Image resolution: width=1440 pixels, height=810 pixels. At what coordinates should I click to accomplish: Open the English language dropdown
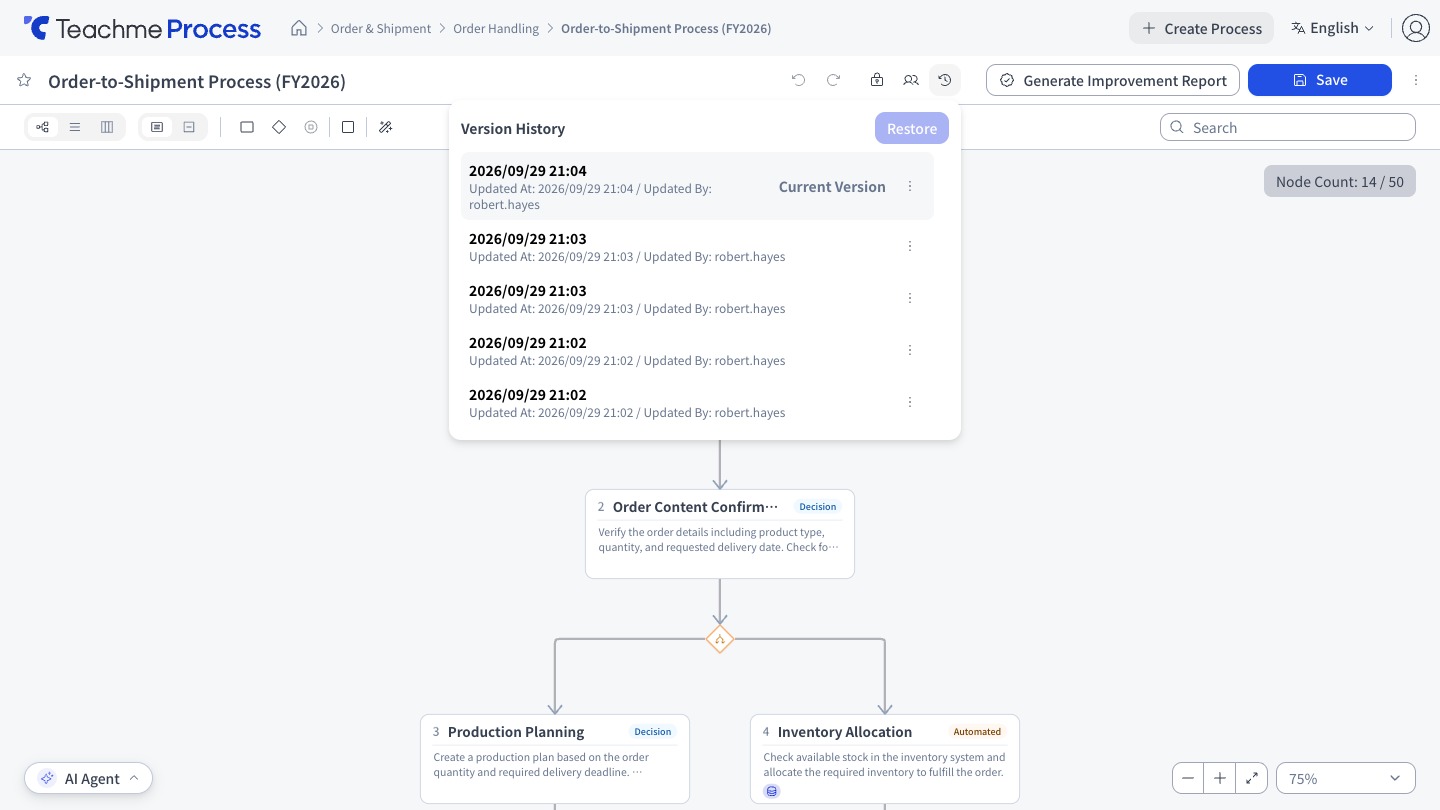click(1332, 28)
